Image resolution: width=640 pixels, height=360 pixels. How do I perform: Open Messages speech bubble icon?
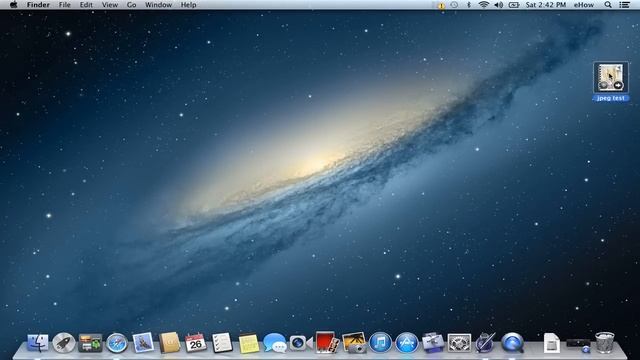pyautogui.click(x=274, y=342)
